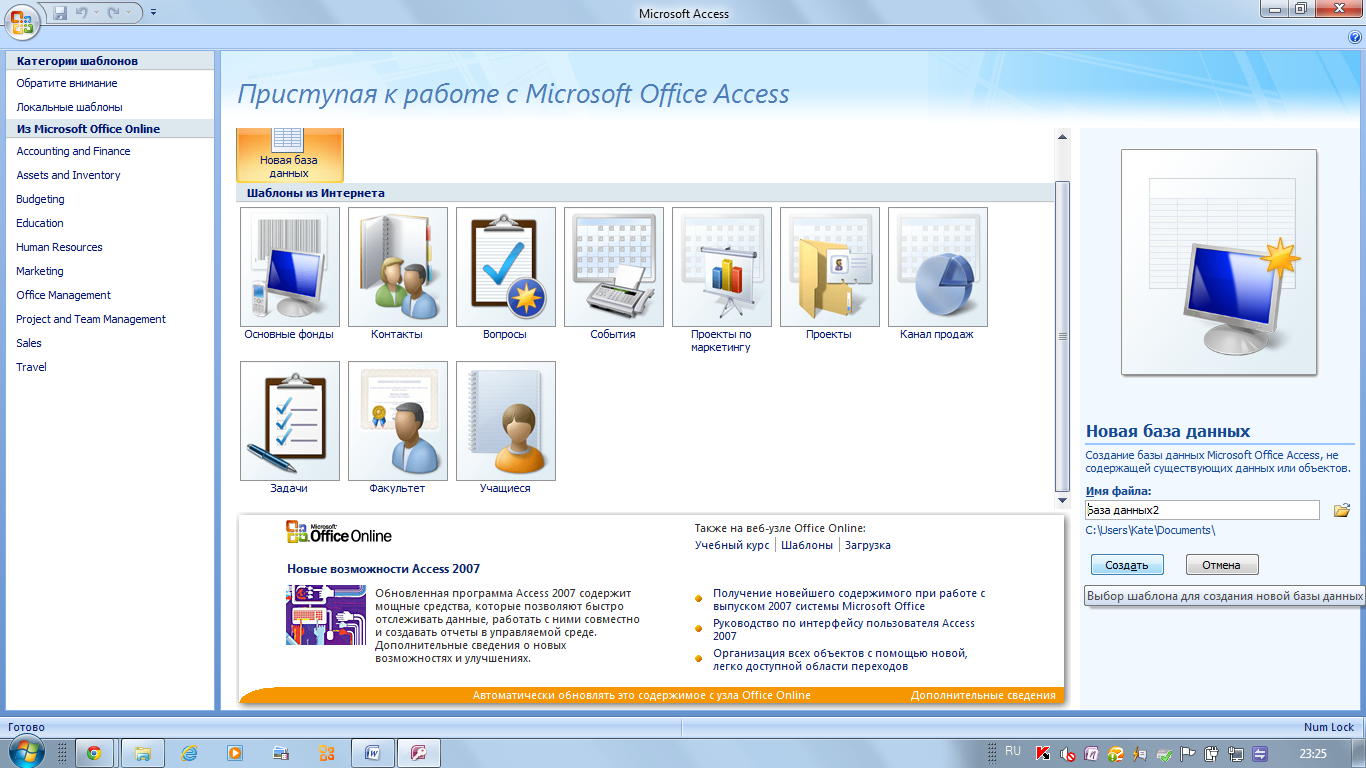Open Assets and Inventory category
The height and width of the screenshot is (768, 1366).
point(68,175)
